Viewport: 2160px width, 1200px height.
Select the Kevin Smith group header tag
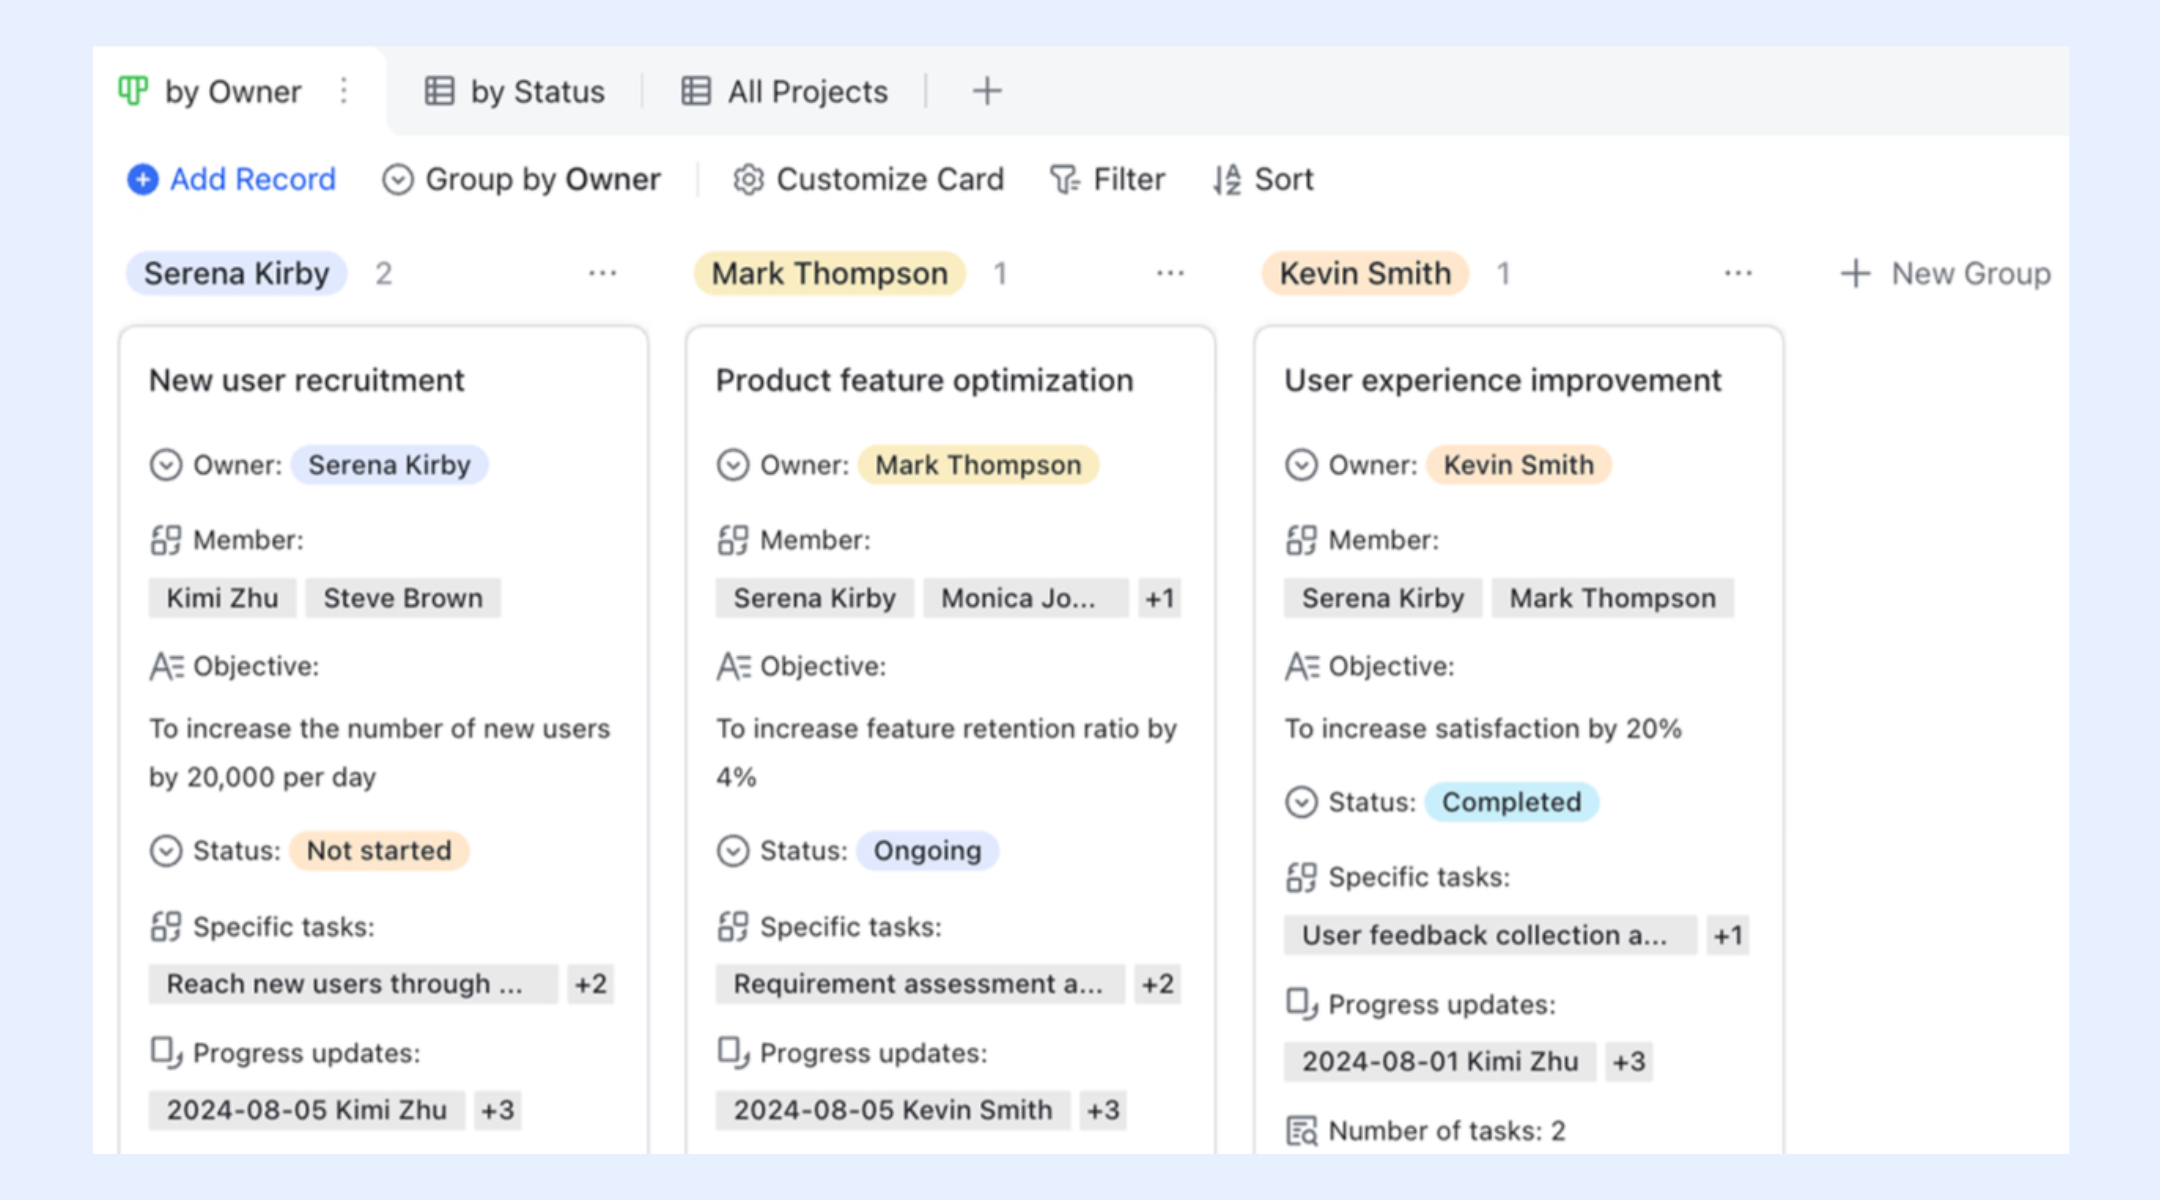(x=1365, y=273)
